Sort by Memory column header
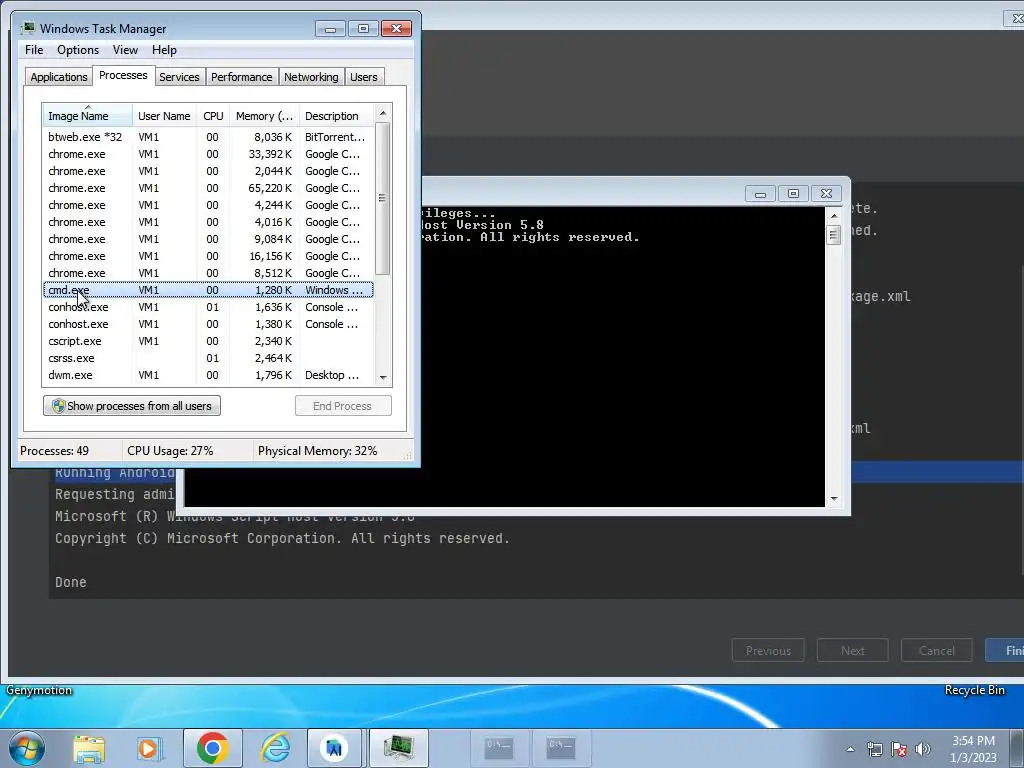 (x=264, y=116)
